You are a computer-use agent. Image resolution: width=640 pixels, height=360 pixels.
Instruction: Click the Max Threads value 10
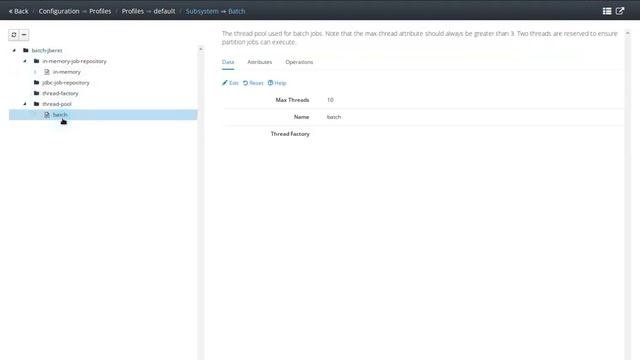point(330,100)
